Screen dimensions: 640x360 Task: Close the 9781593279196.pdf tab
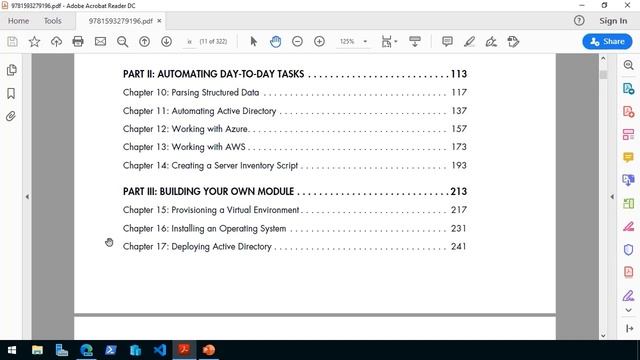(x=159, y=20)
